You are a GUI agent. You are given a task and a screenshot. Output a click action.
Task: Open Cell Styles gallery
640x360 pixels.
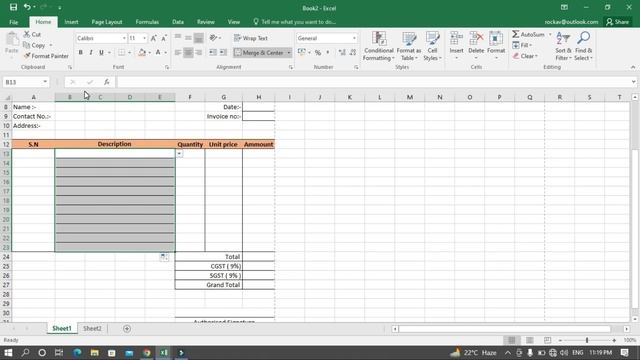(432, 46)
